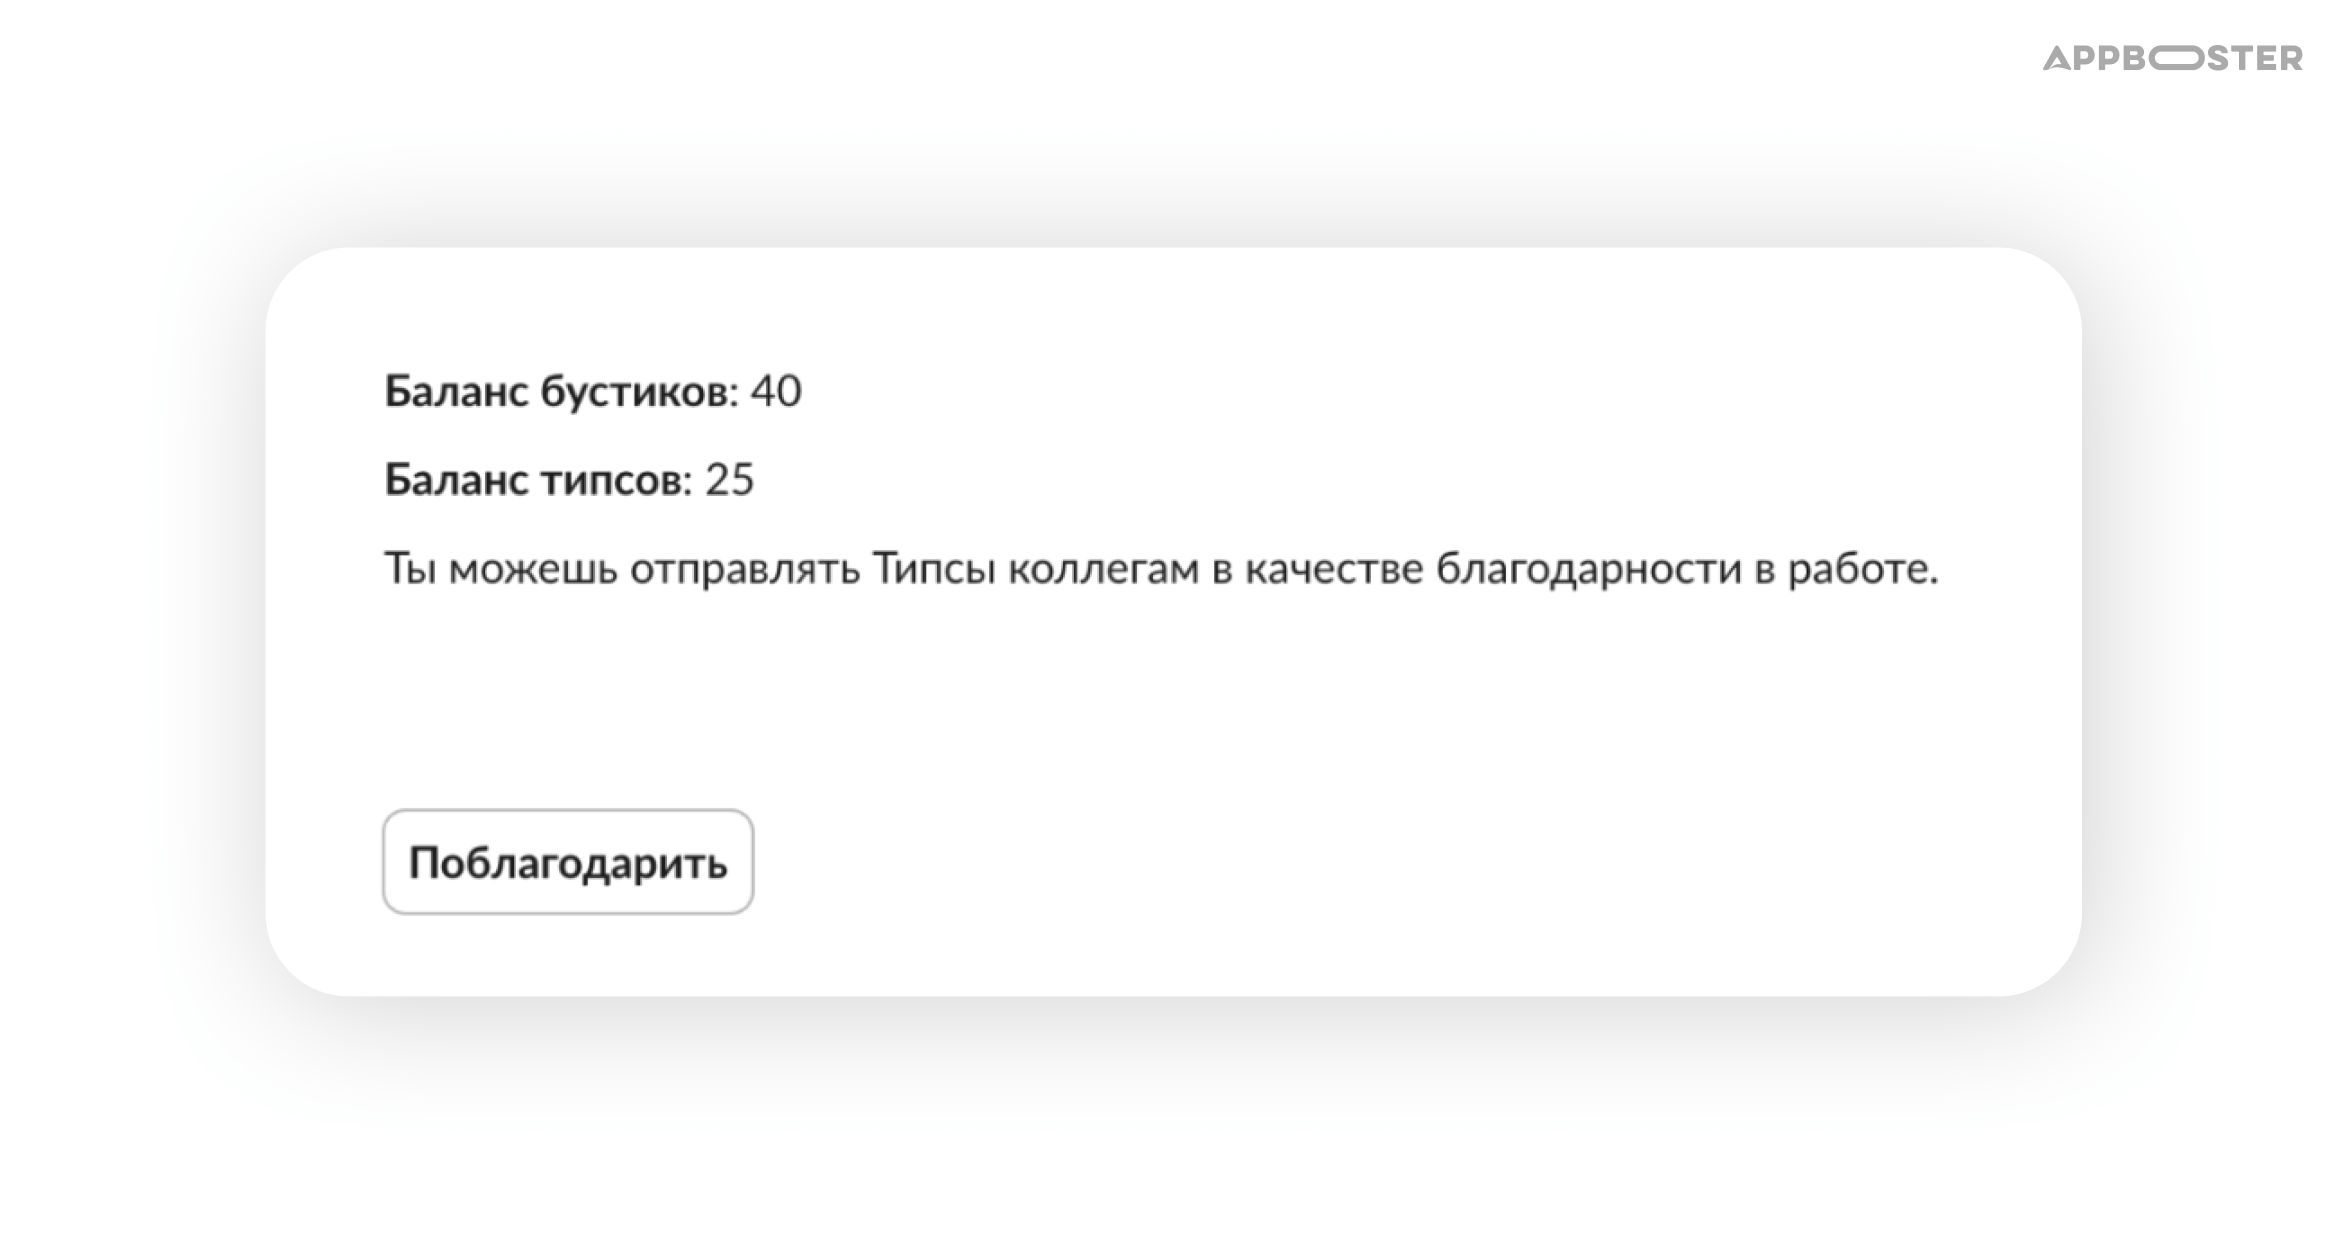
Task: Click the pill-shaped O in the Appbooster logo
Action: (2174, 58)
